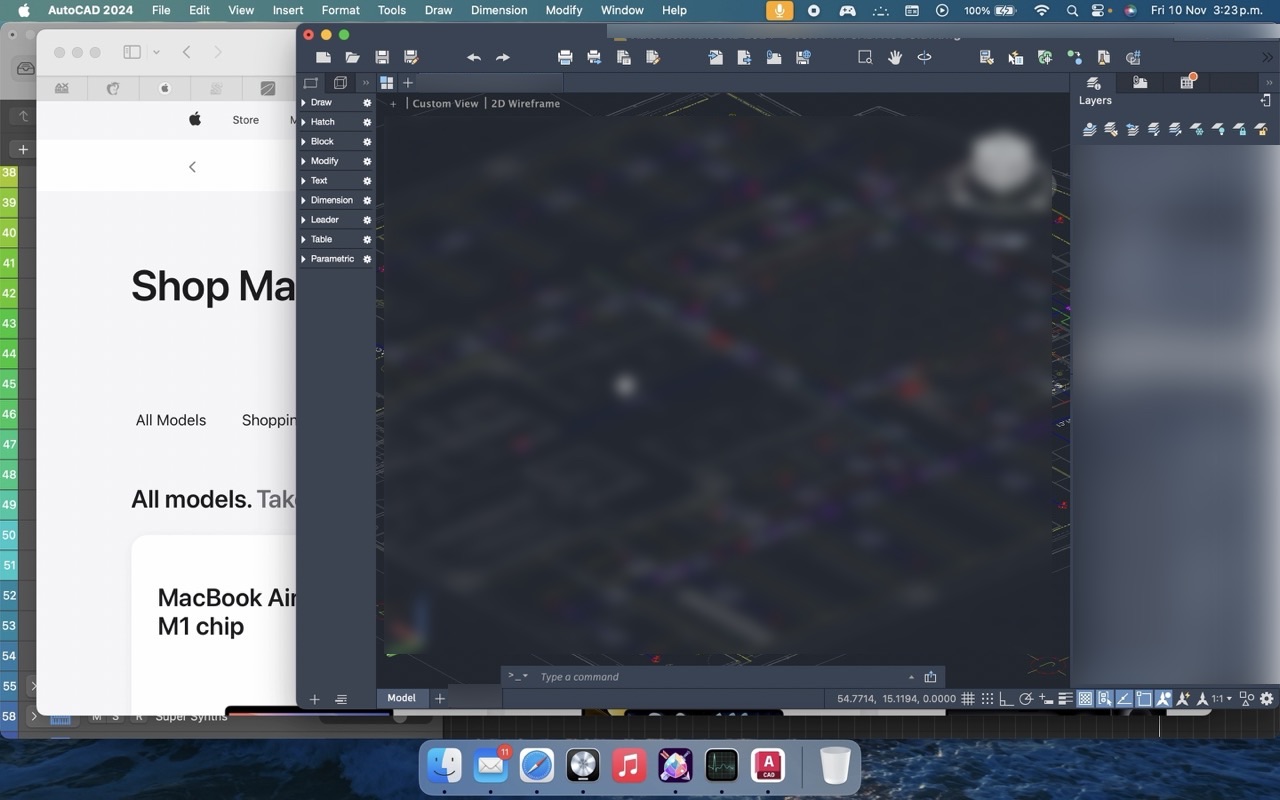Image resolution: width=1280 pixels, height=800 pixels.
Task: Toggle the grid display in the status bar
Action: (x=967, y=698)
